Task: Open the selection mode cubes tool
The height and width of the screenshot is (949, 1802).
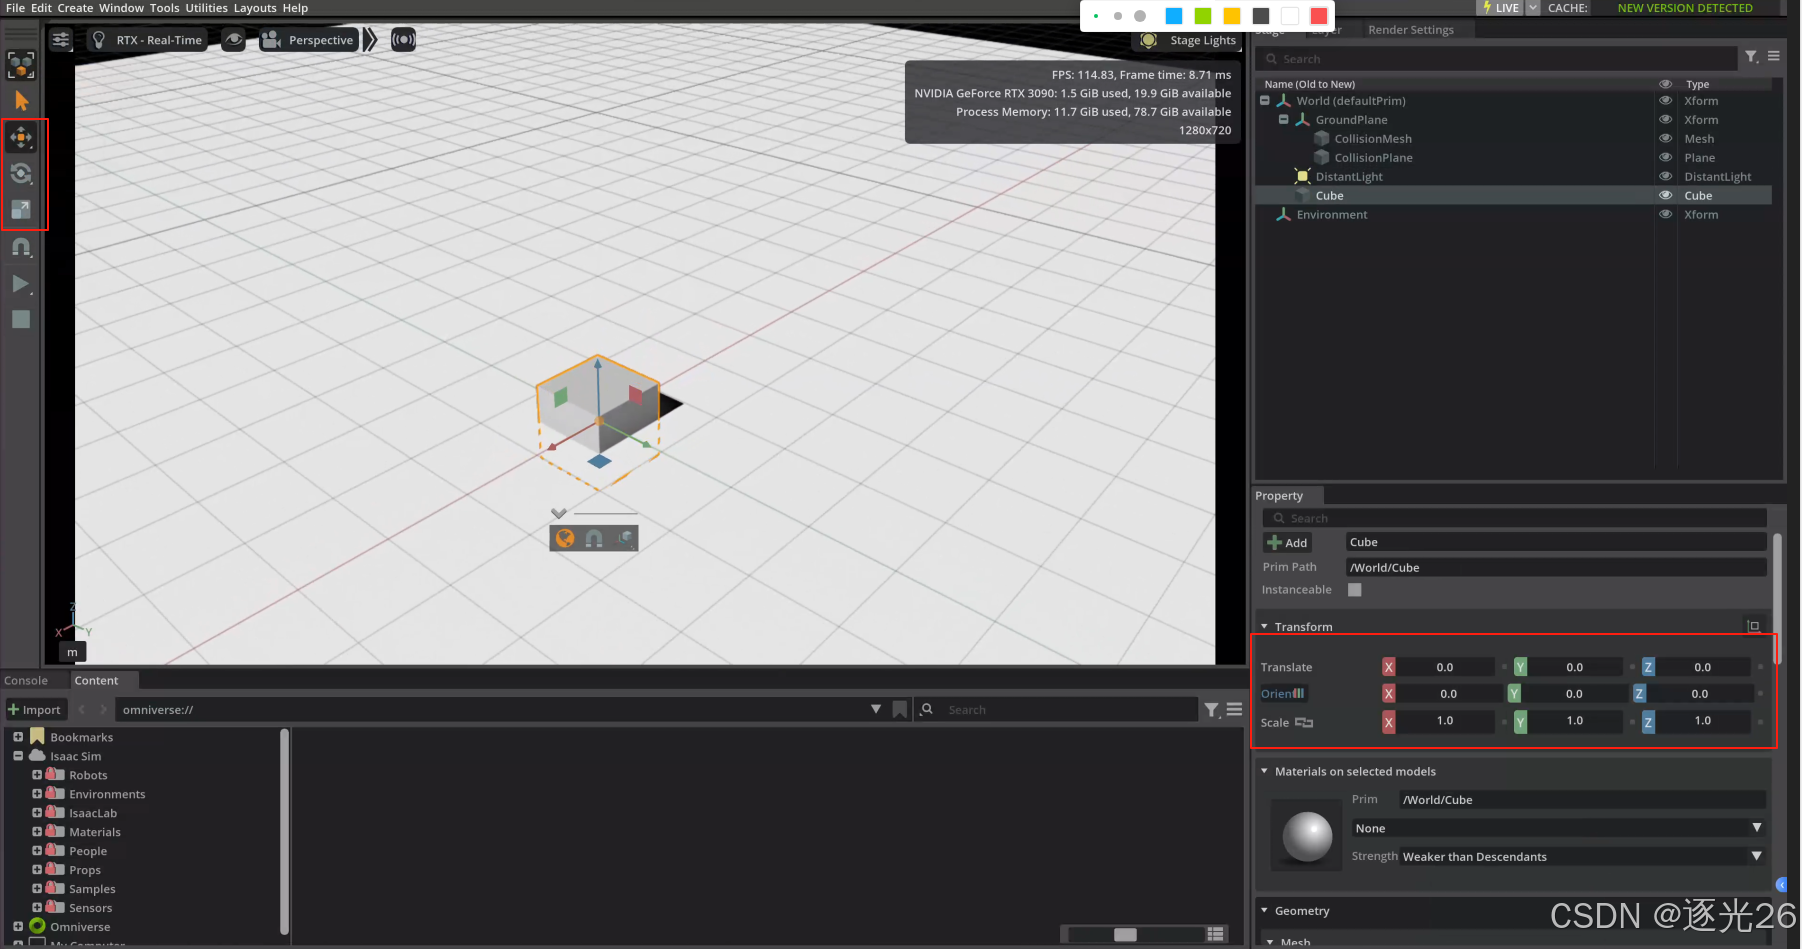Action: click(21, 66)
